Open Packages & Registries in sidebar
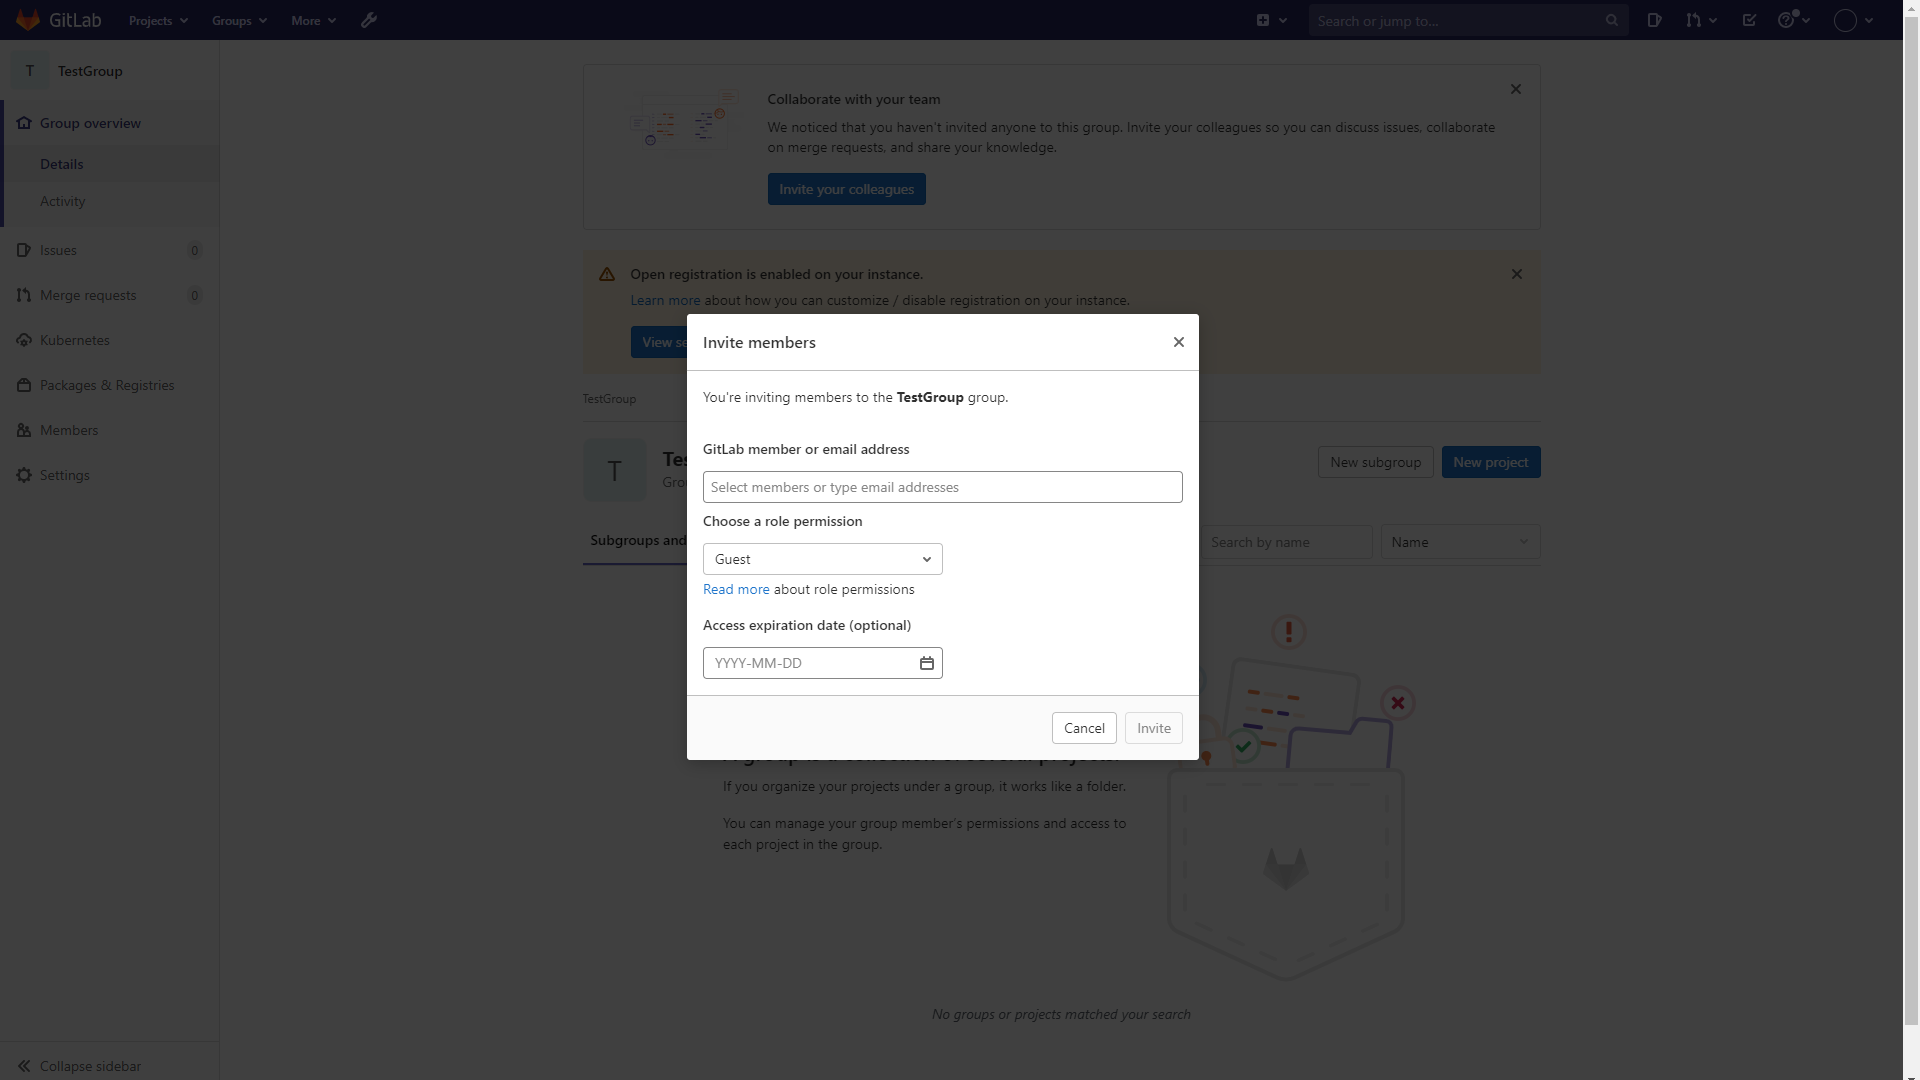The image size is (1920, 1080). tap(107, 385)
